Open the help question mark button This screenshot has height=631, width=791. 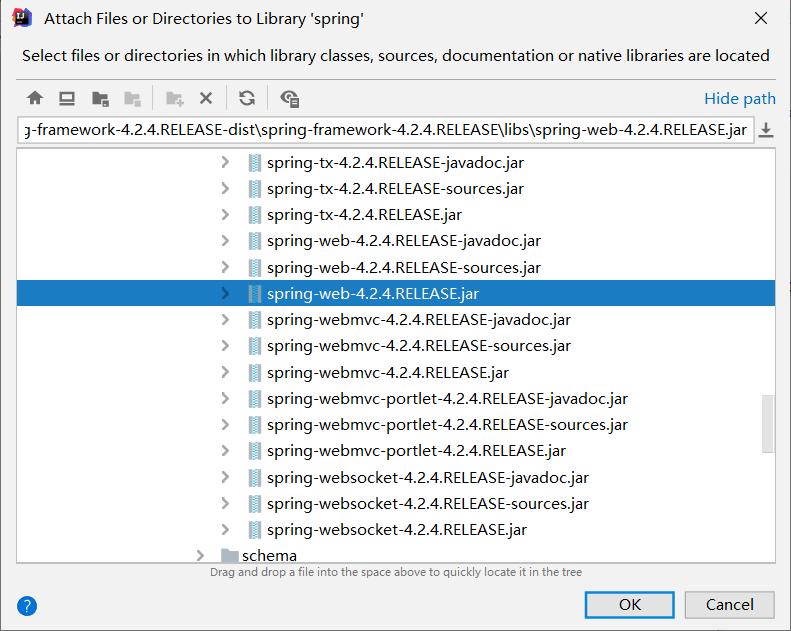tap(27, 606)
